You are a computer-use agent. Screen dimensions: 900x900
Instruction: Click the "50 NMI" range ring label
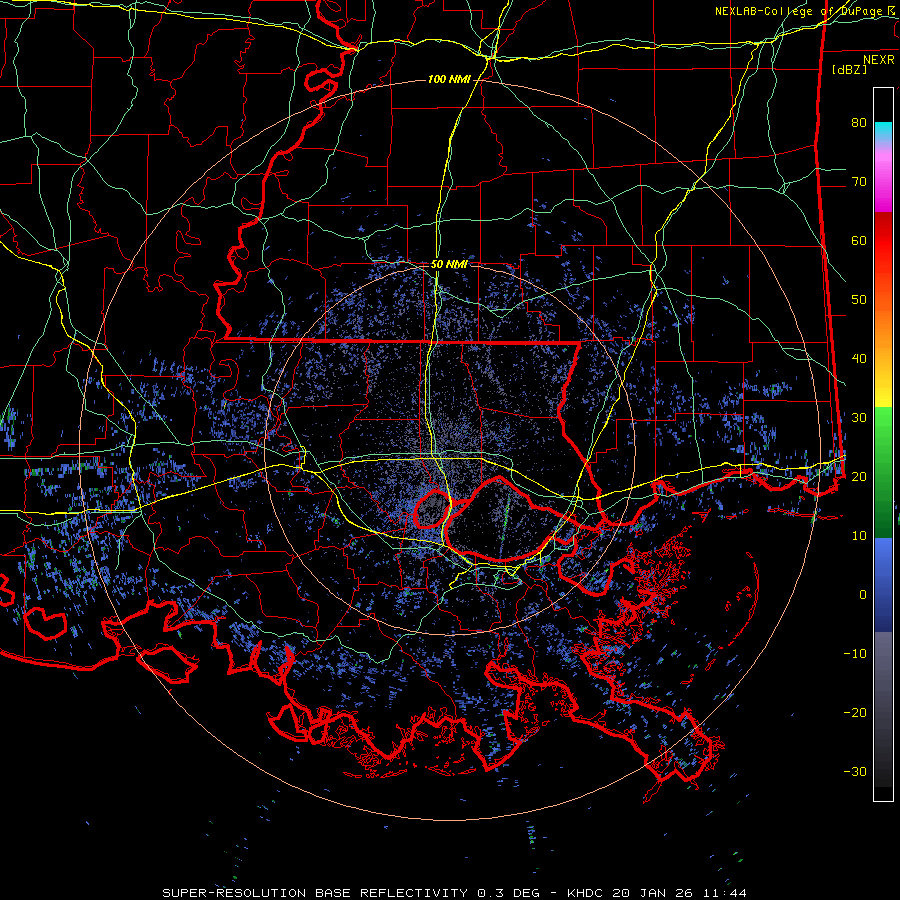pos(449,265)
